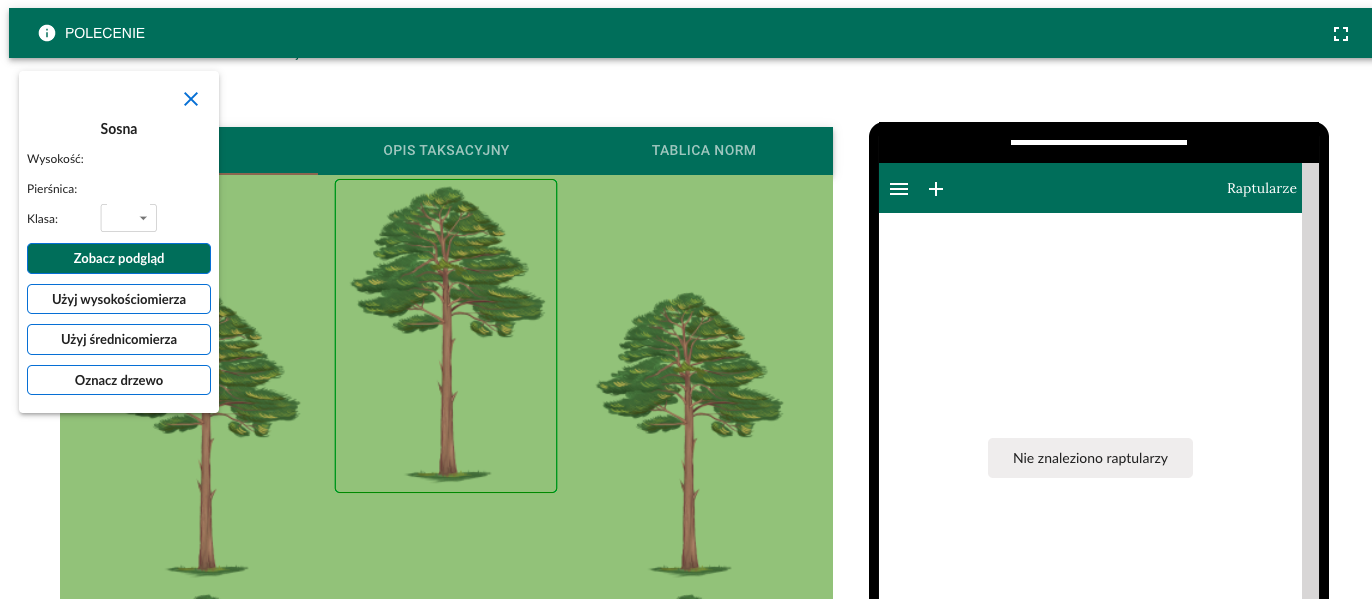1372x599 pixels.
Task: Click the Pierśnica label
Action: tap(53, 188)
